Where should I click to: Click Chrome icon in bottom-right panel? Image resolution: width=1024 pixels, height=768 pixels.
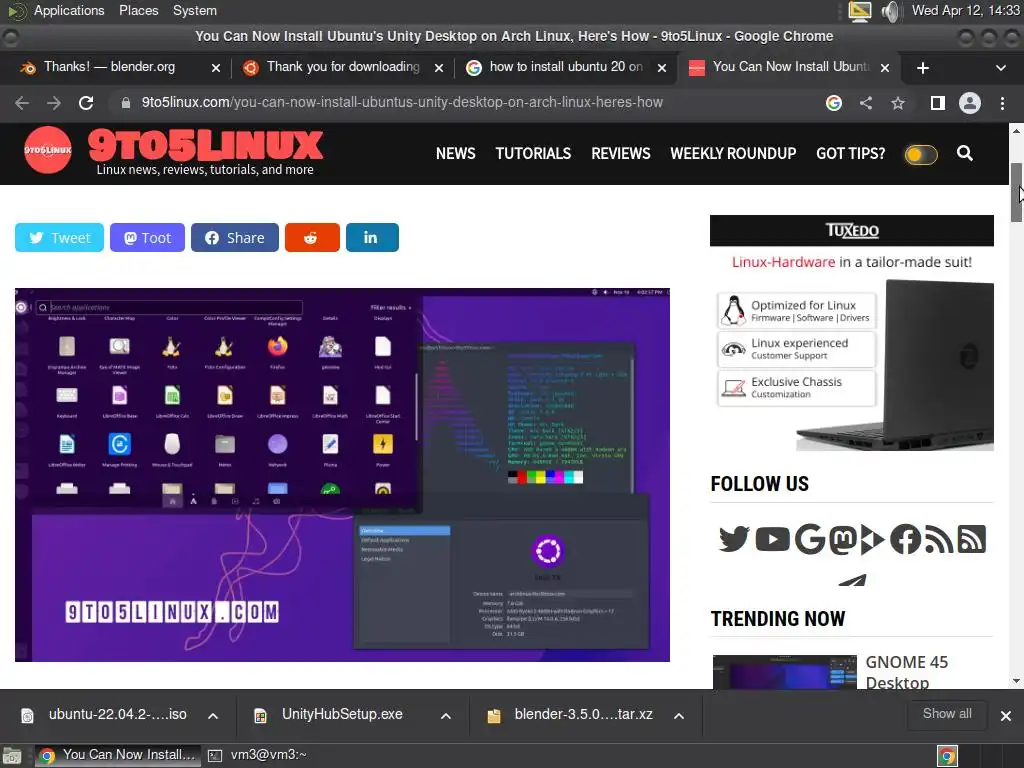tap(947, 756)
